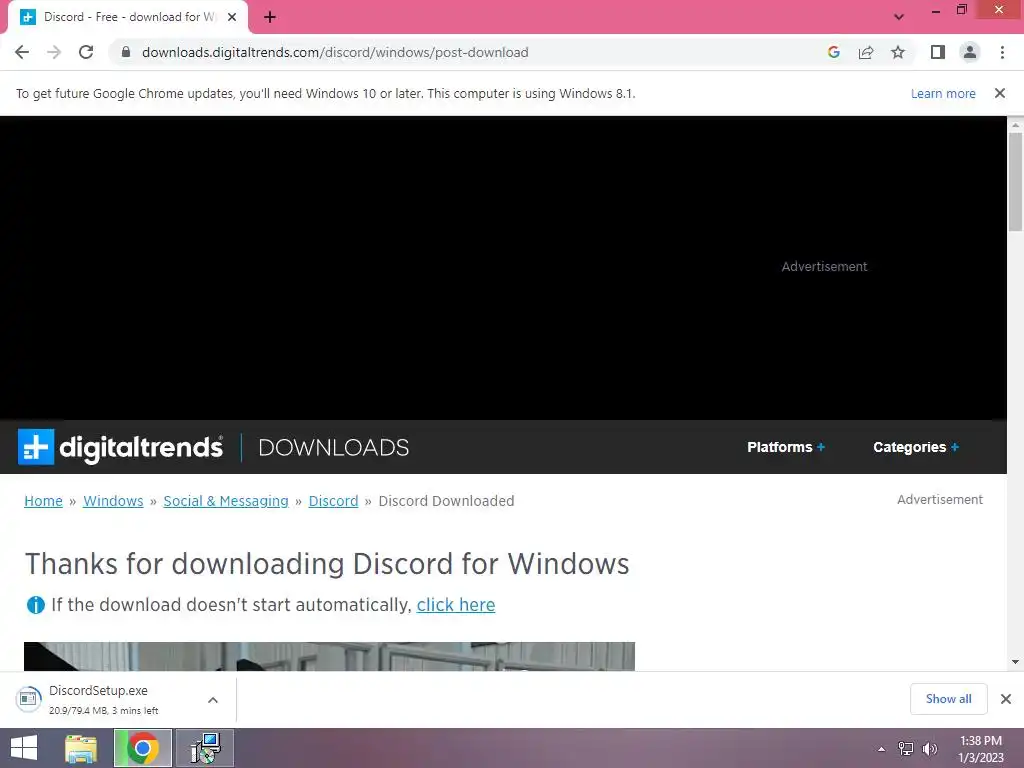The width and height of the screenshot is (1024, 768).
Task: Select the Discord - Free download tab
Action: 127,17
